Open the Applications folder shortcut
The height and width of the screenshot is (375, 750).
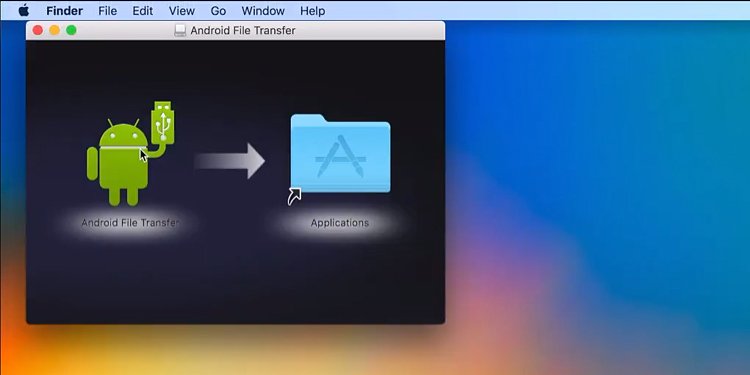click(x=340, y=158)
